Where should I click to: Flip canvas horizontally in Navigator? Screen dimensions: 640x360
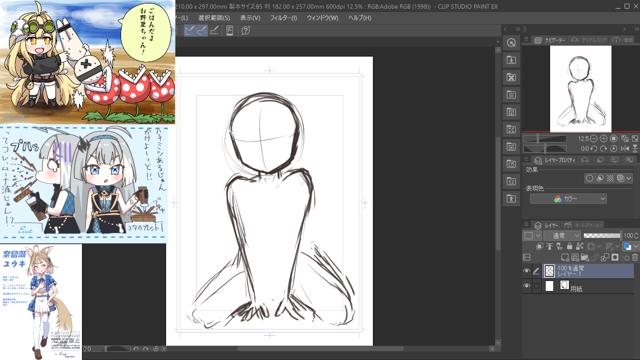point(625,149)
